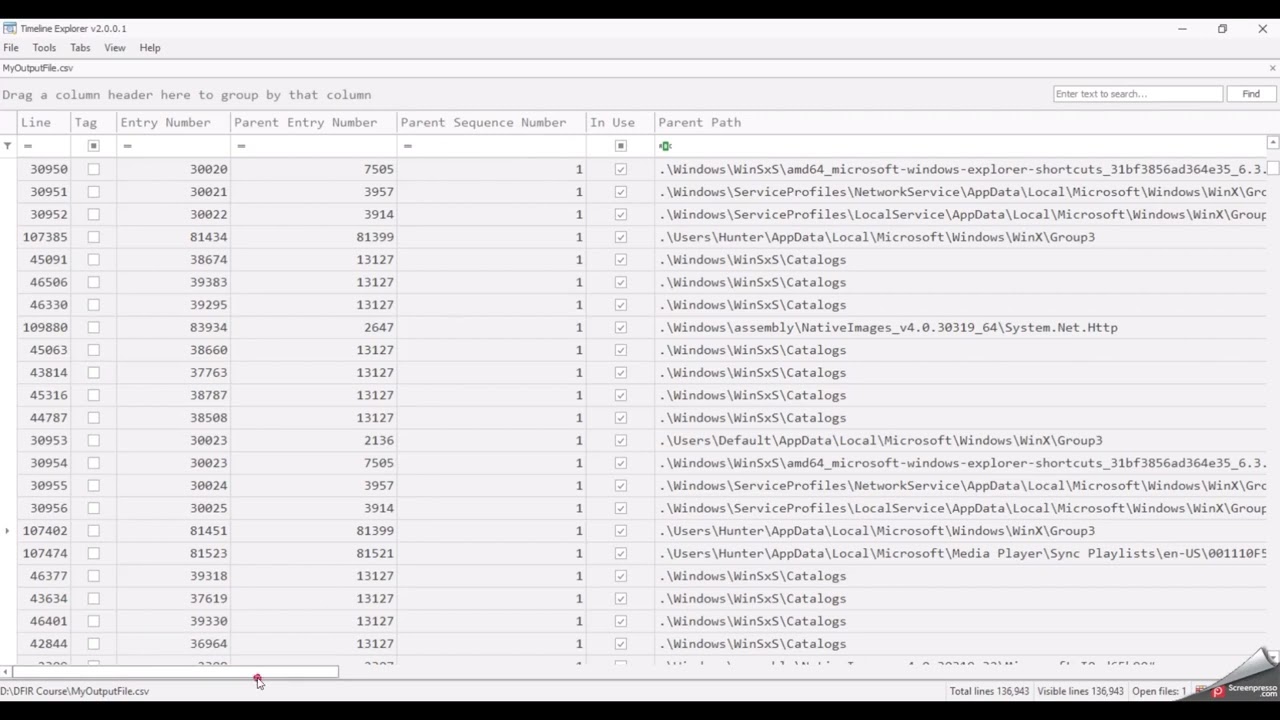
Task: Click the Find button
Action: tap(1251, 94)
